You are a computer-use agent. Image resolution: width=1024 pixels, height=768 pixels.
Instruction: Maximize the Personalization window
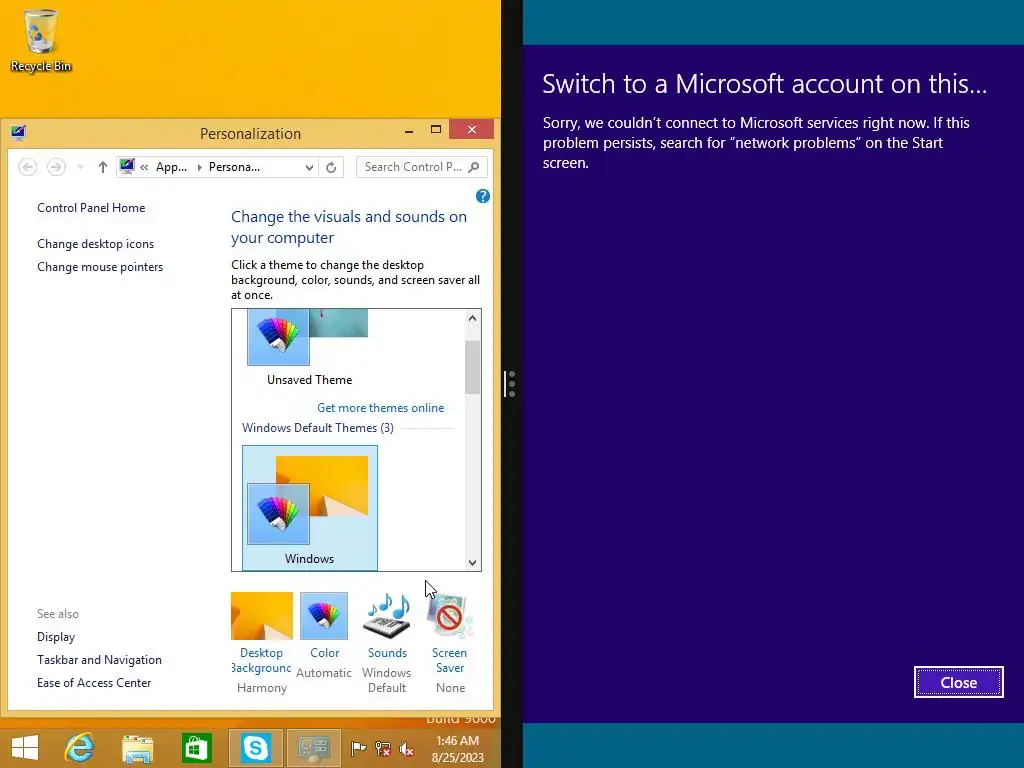pyautogui.click(x=436, y=129)
